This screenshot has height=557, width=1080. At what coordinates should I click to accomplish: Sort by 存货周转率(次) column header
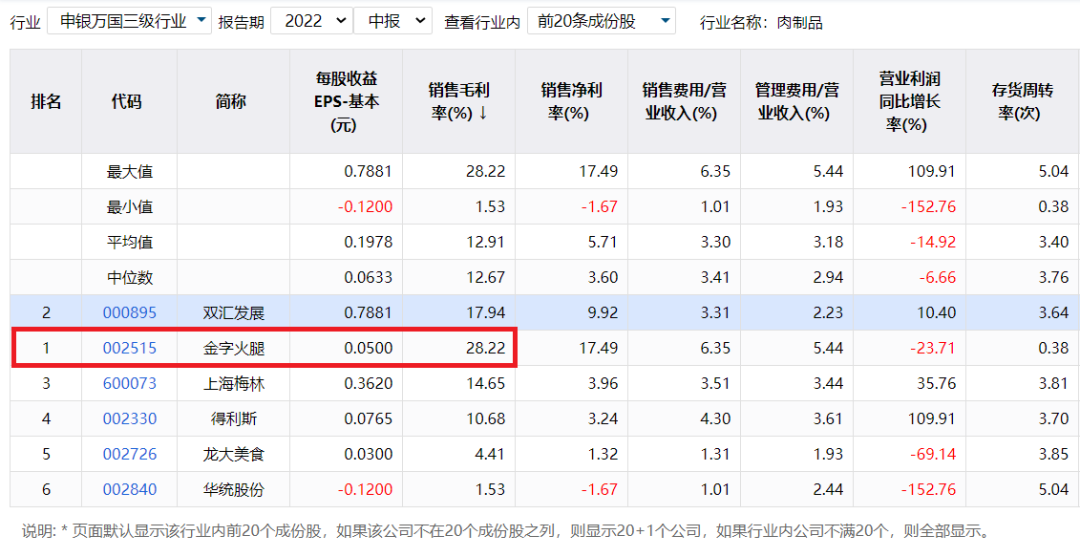click(1022, 101)
